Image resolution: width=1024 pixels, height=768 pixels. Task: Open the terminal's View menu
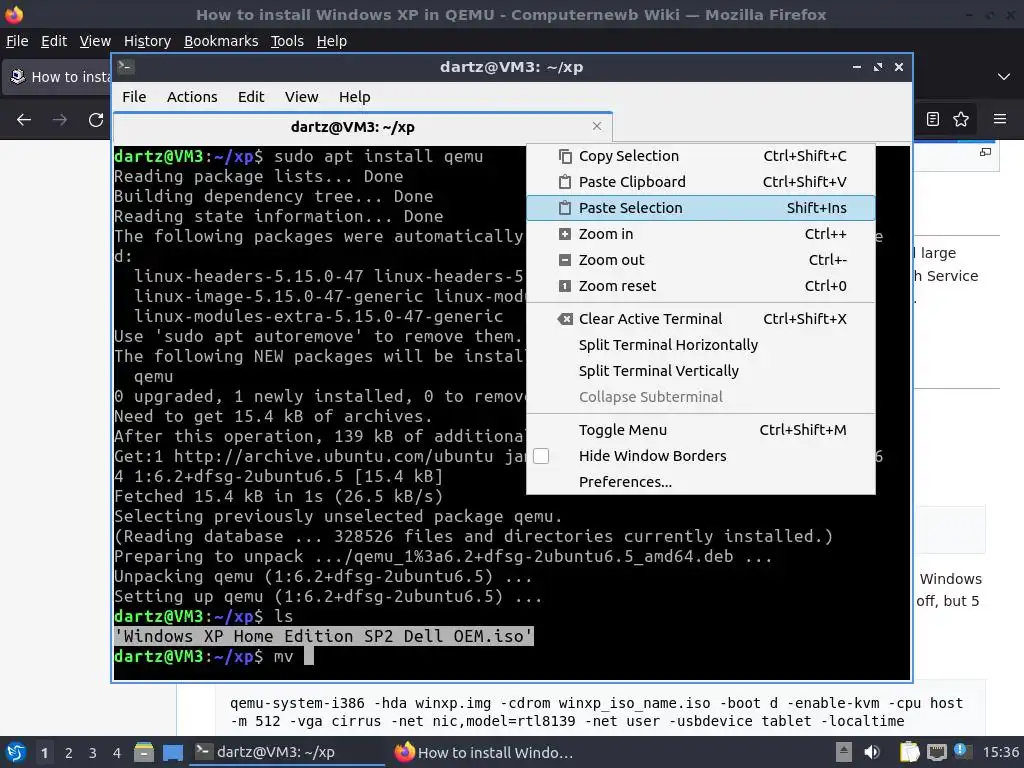301,97
